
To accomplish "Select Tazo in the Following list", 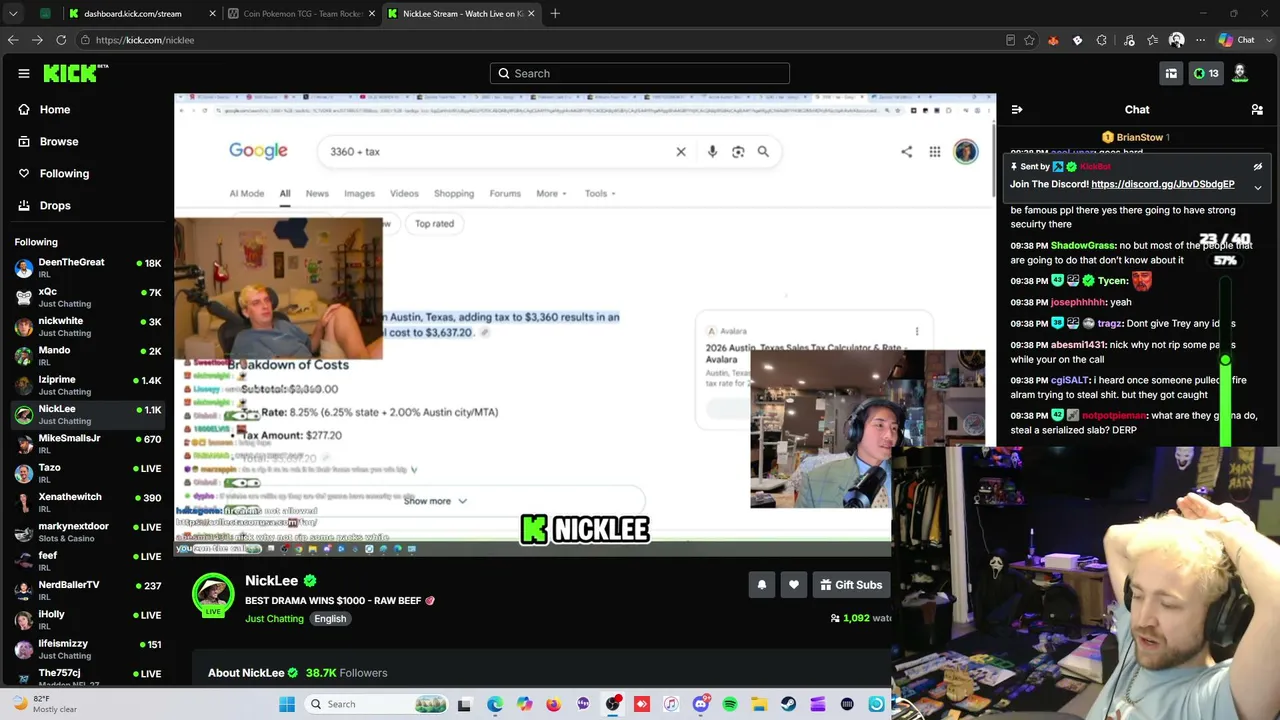I will pos(88,472).
